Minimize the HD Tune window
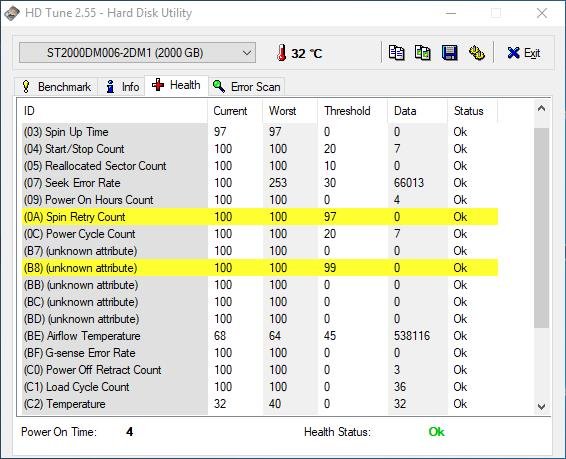566x459 pixels. point(451,13)
